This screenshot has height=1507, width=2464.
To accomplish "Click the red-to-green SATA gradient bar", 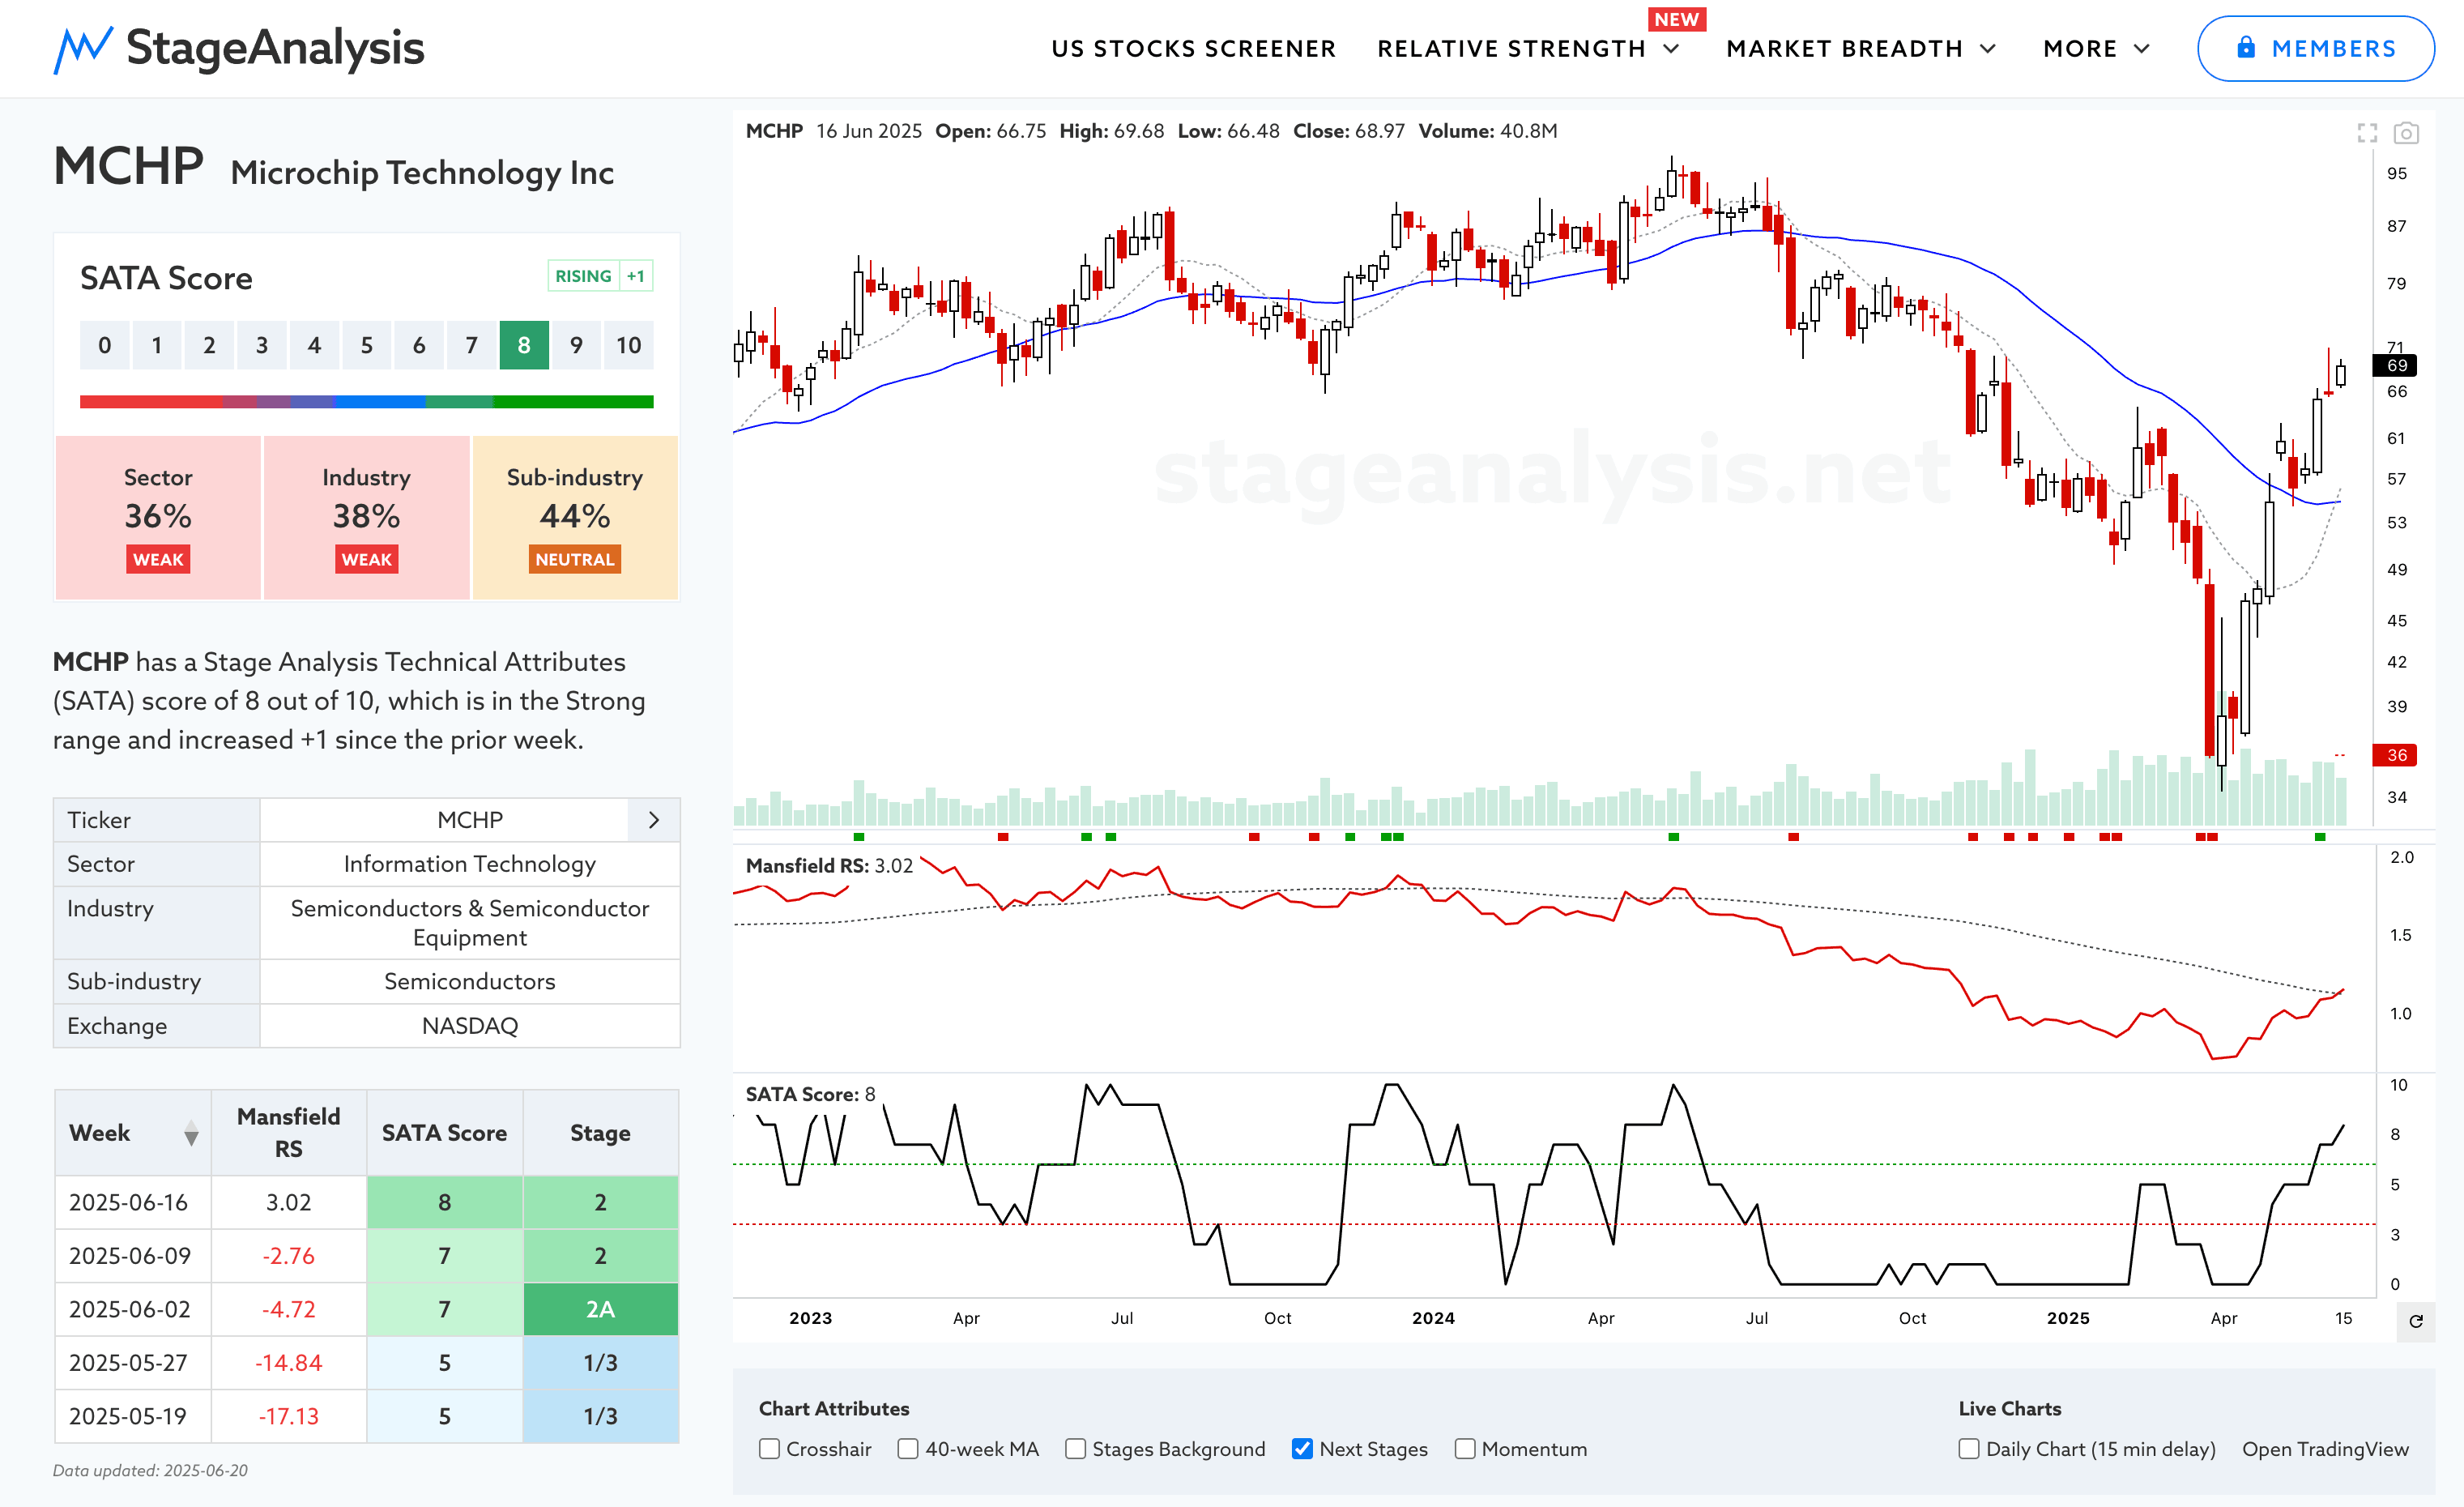I will [x=366, y=401].
